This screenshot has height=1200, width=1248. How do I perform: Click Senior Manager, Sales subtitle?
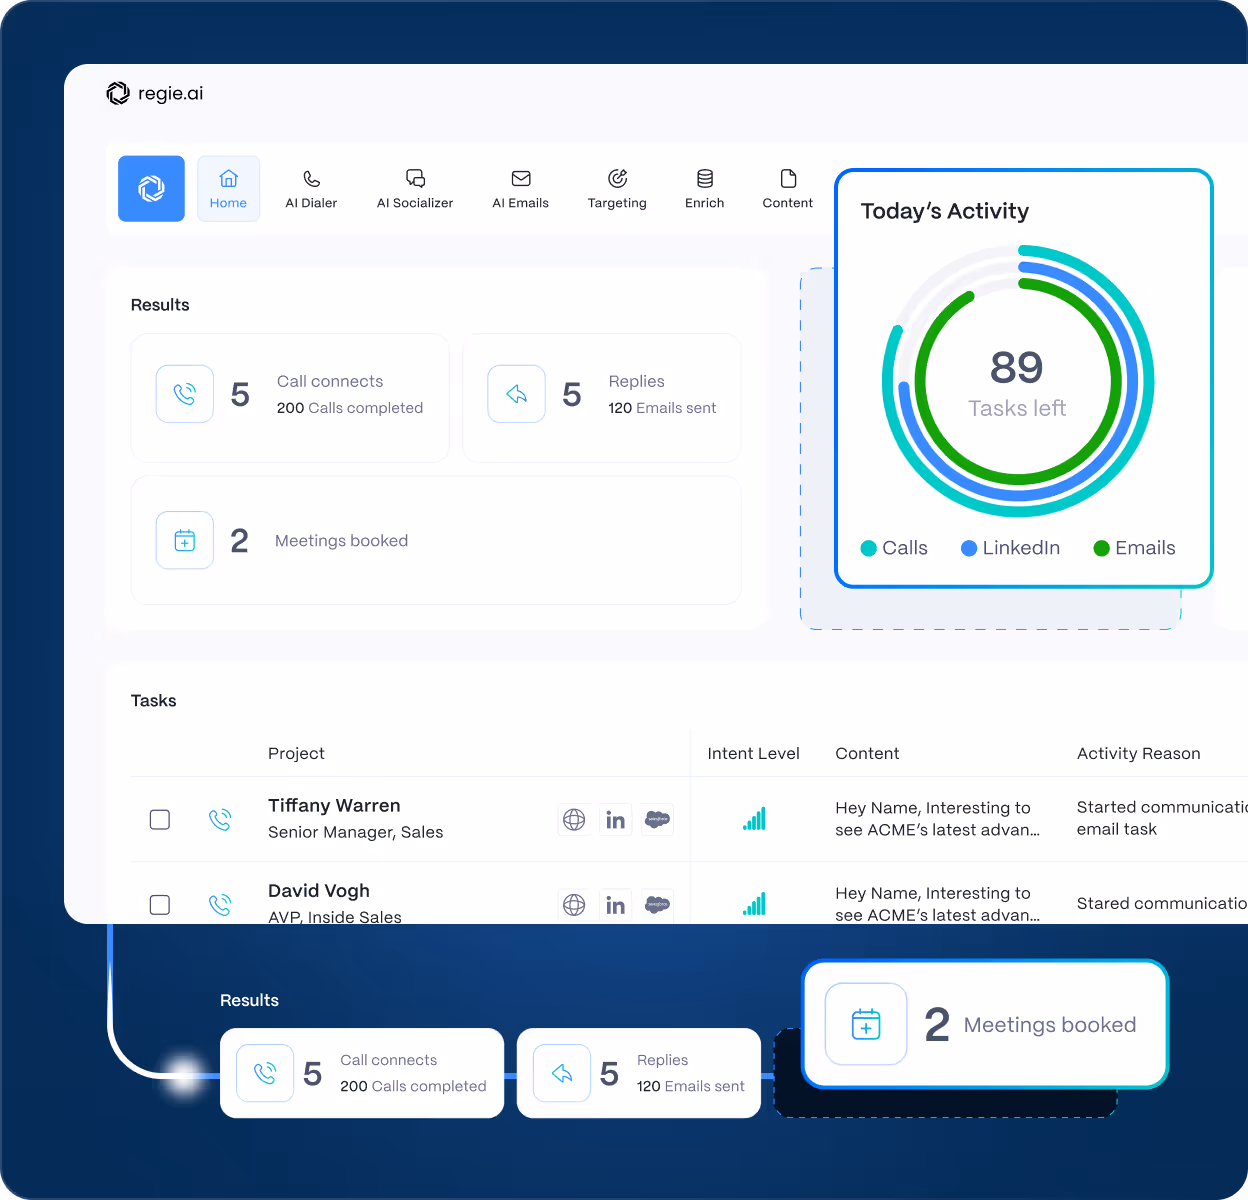click(355, 832)
